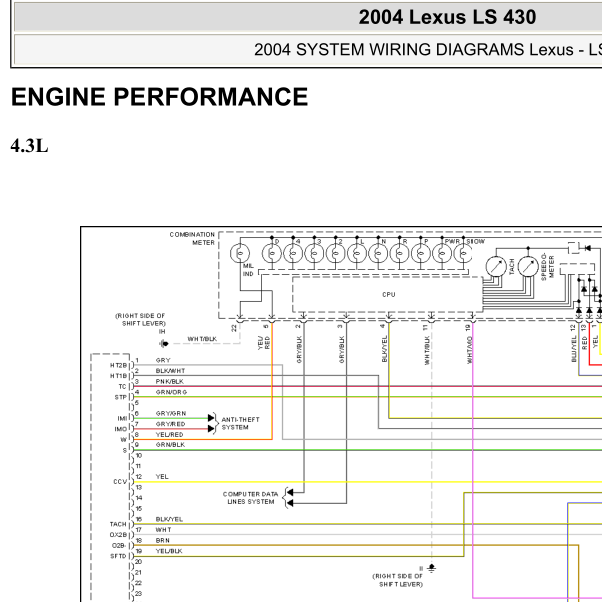602x602 pixels.
Task: Select the "2004 SYSTEM WIRING DIAGRAMS" subtitle line
Action: pos(428,50)
